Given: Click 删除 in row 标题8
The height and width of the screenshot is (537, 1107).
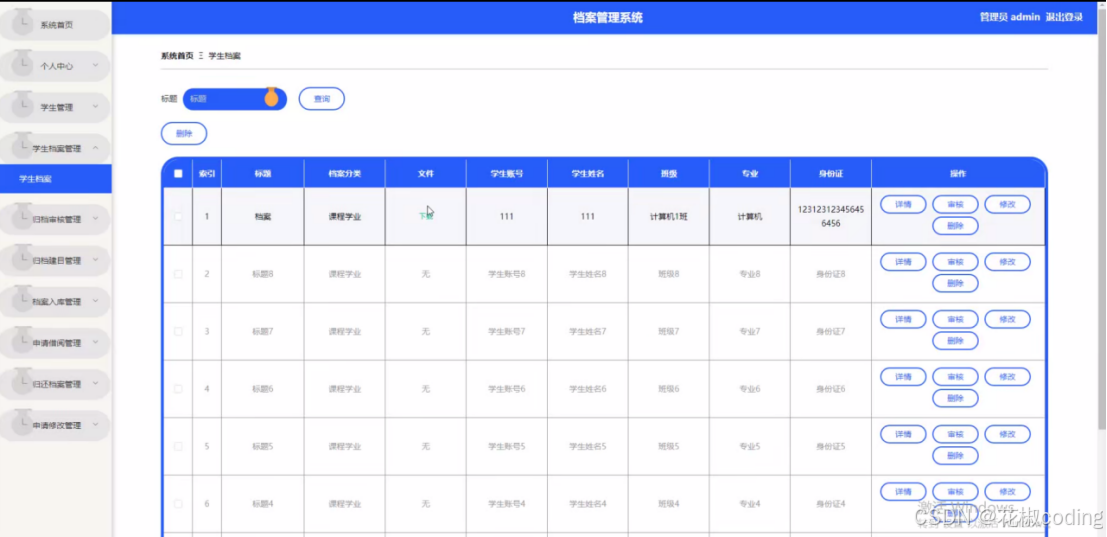Looking at the screenshot, I should (955, 283).
